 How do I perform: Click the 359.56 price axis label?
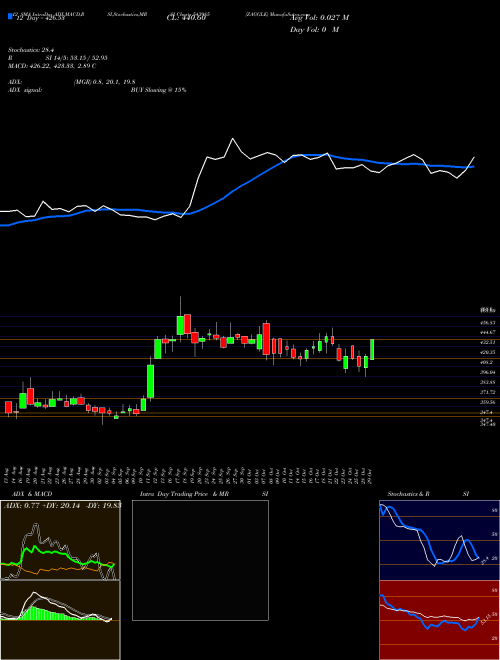point(489,402)
